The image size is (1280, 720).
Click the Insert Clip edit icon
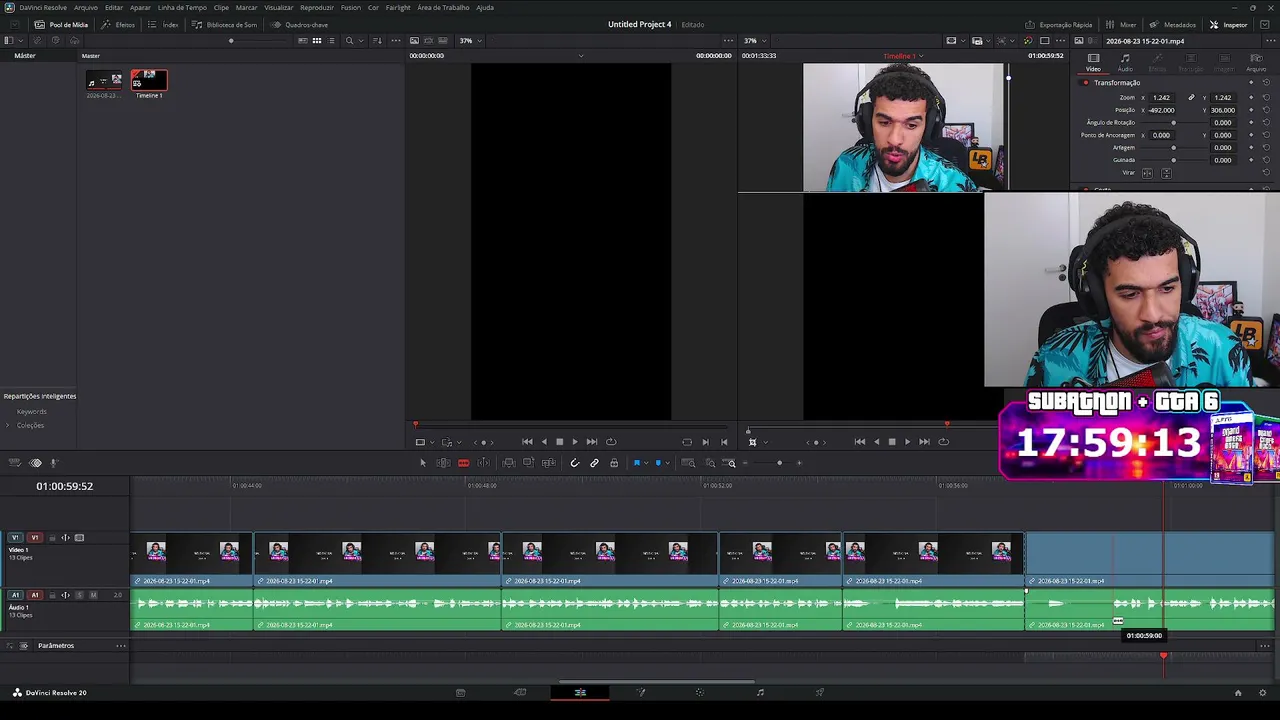tap(509, 463)
